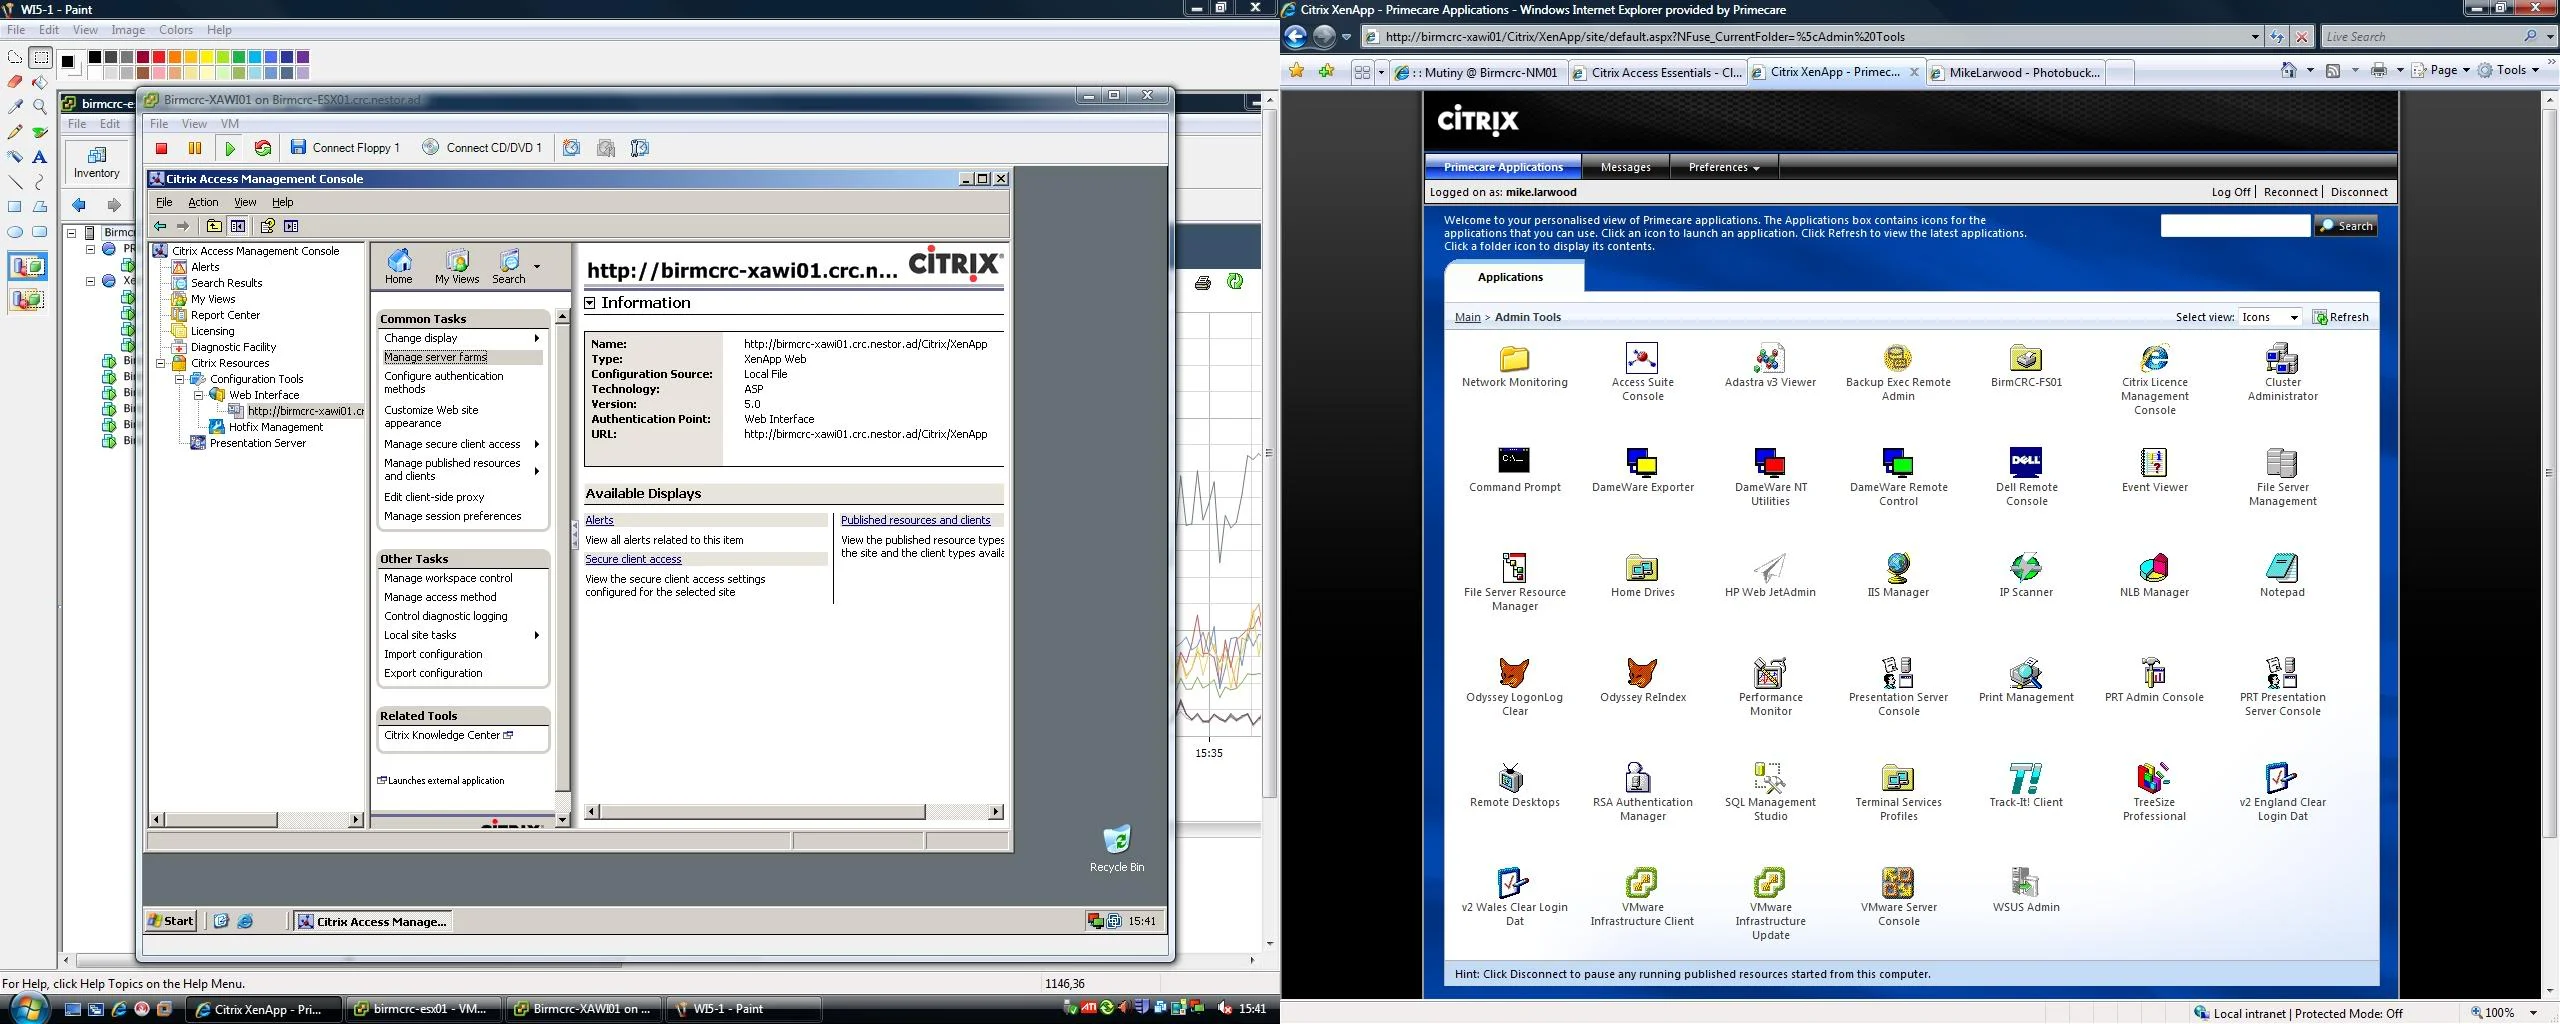Open the VM menu in VMware console
This screenshot has width=2560, height=1024.
230,124
